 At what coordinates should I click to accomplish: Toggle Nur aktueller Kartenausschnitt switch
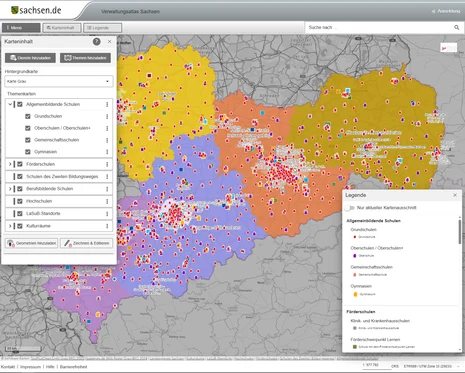[x=350, y=208]
